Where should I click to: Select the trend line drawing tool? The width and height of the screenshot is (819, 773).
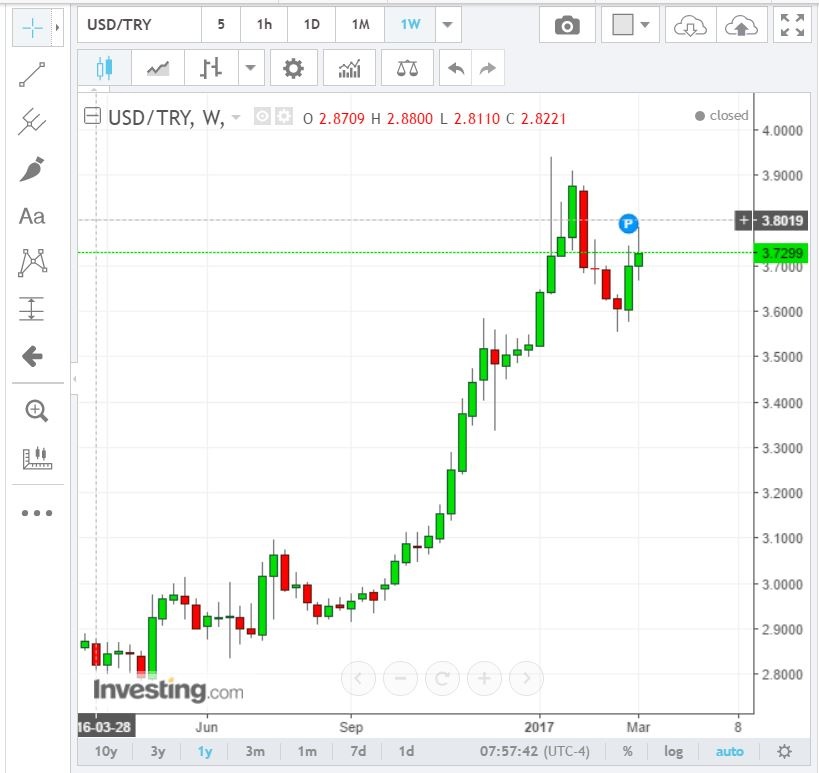point(33,75)
